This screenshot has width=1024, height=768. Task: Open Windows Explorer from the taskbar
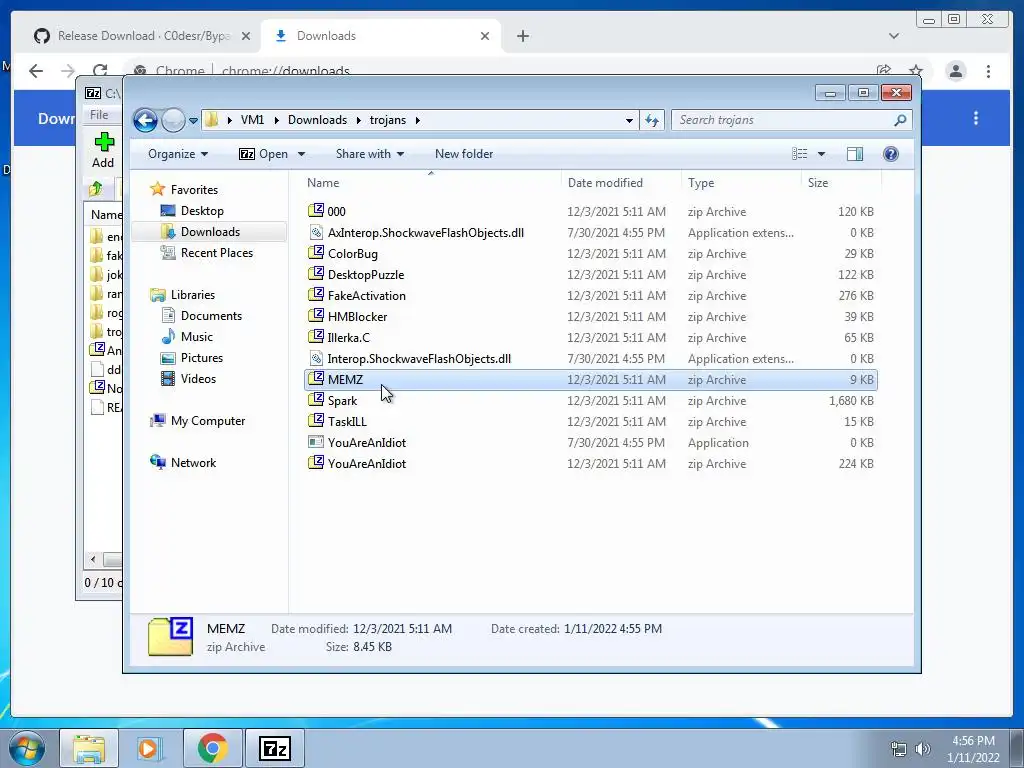point(89,748)
